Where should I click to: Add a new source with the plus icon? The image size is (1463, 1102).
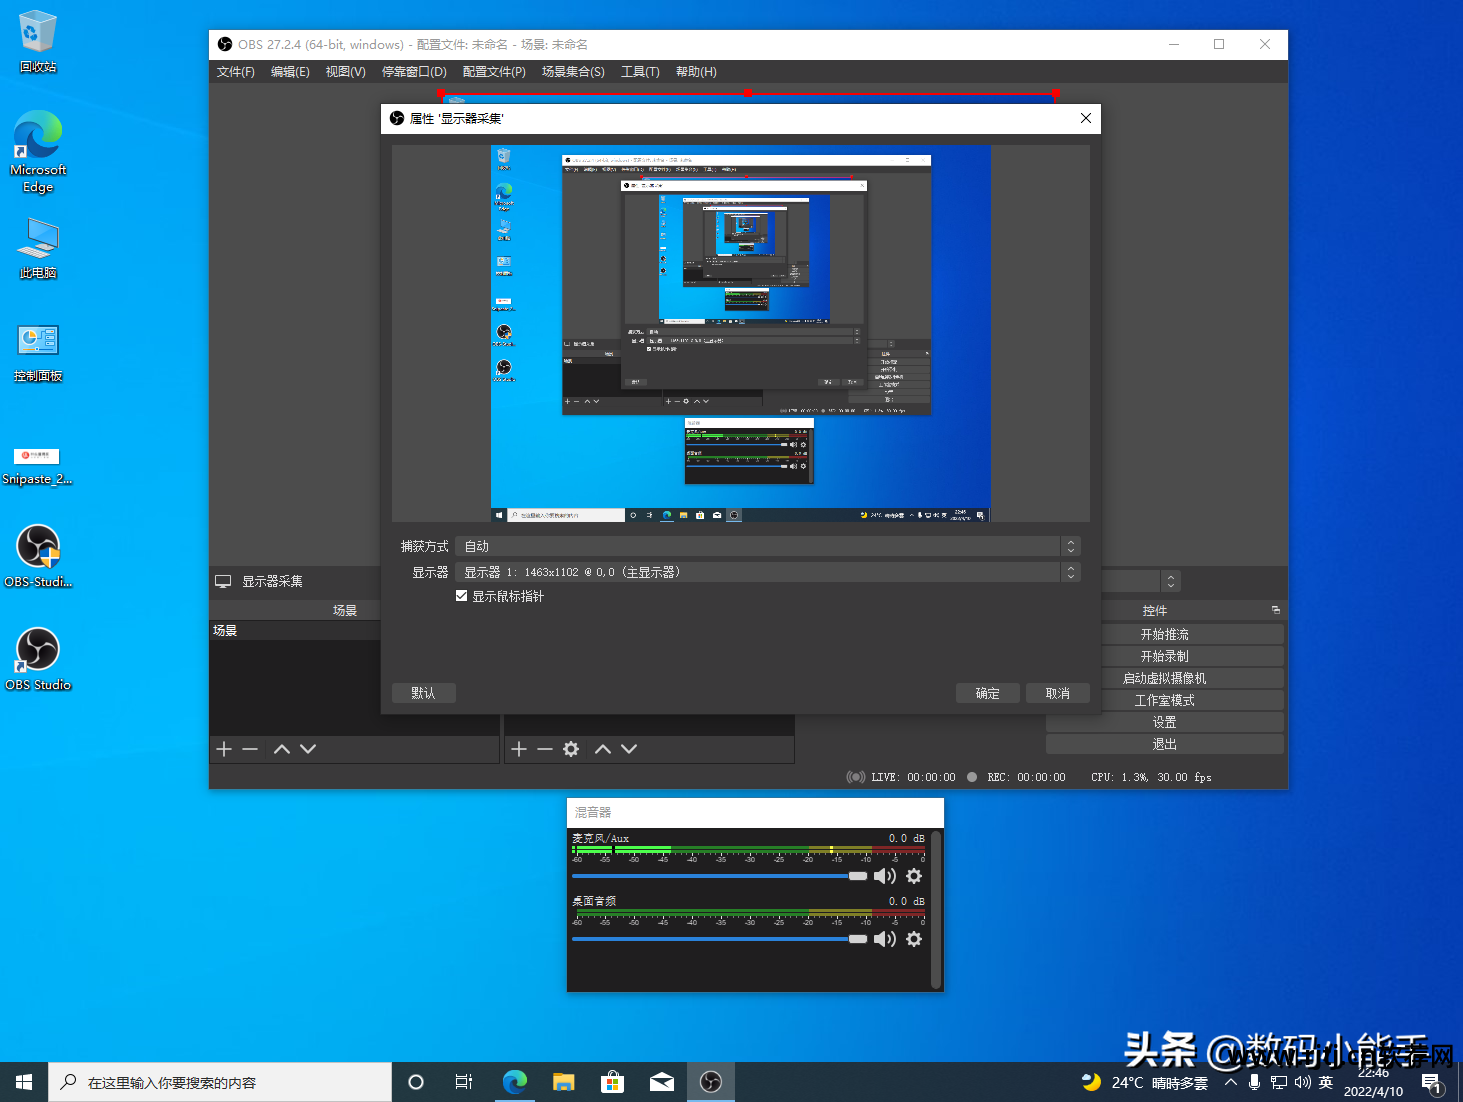tap(519, 749)
